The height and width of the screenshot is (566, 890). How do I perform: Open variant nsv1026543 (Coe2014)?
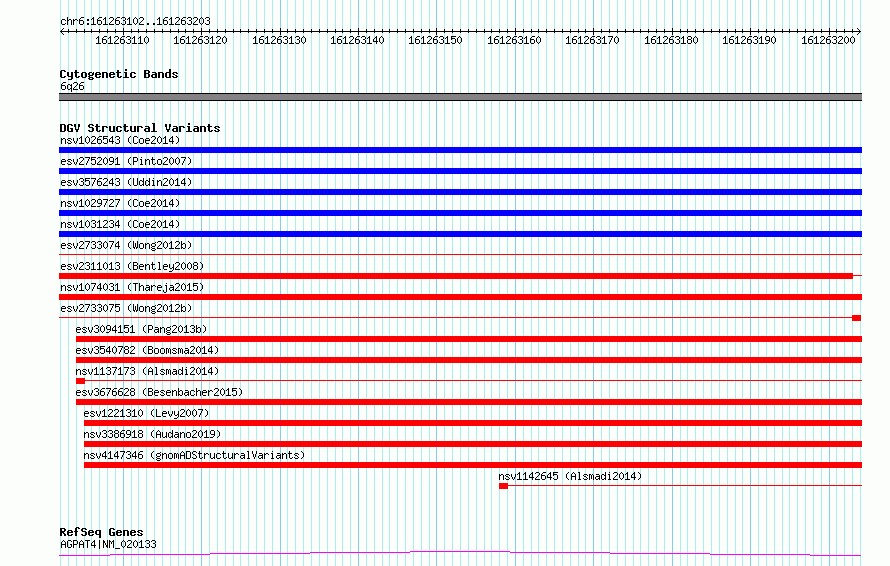120,140
